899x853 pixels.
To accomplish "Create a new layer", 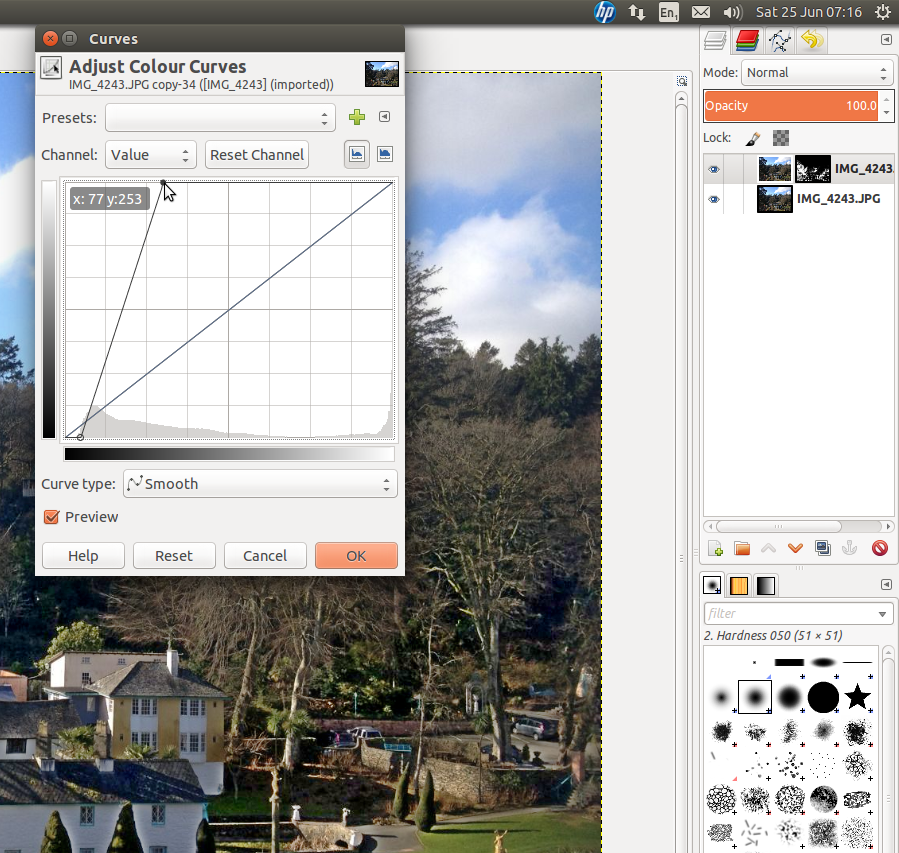I will (715, 549).
